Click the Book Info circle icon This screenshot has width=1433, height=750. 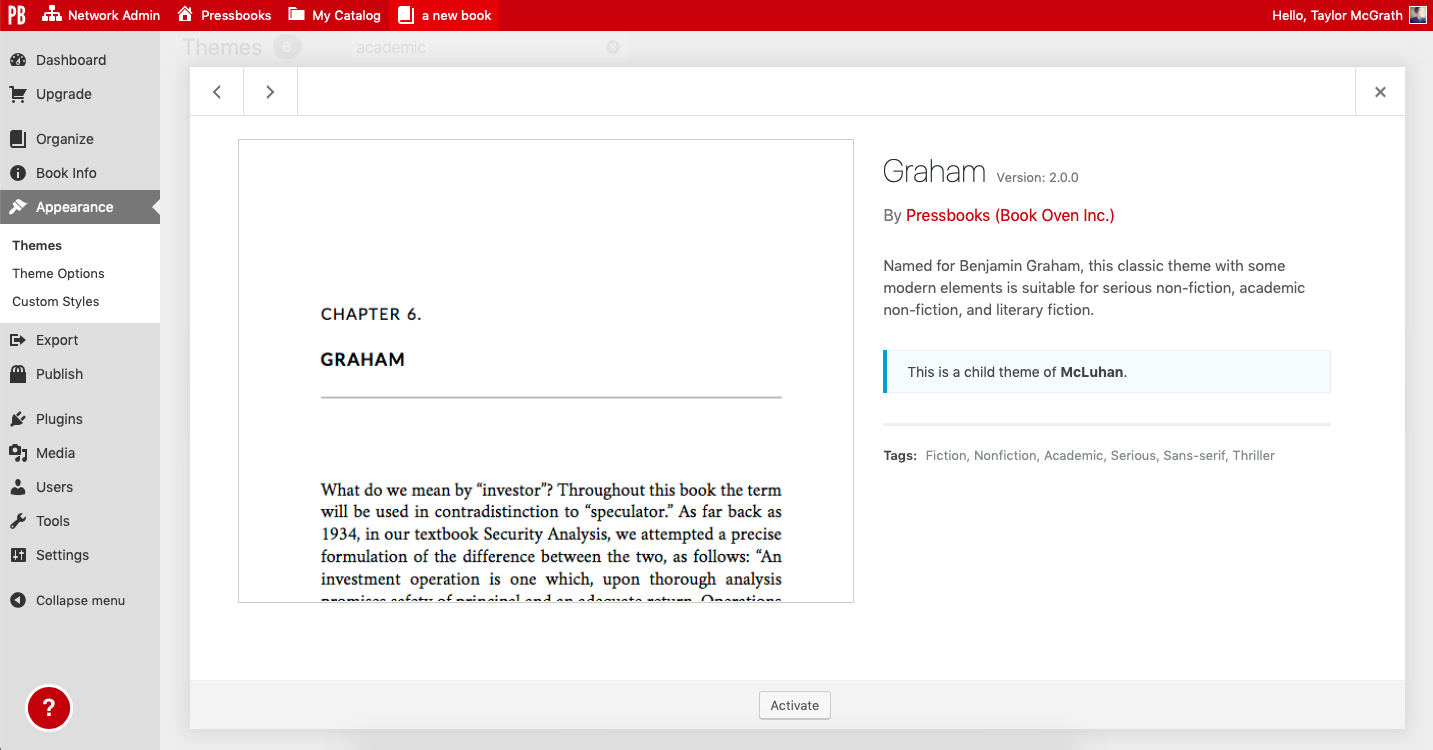click(18, 173)
